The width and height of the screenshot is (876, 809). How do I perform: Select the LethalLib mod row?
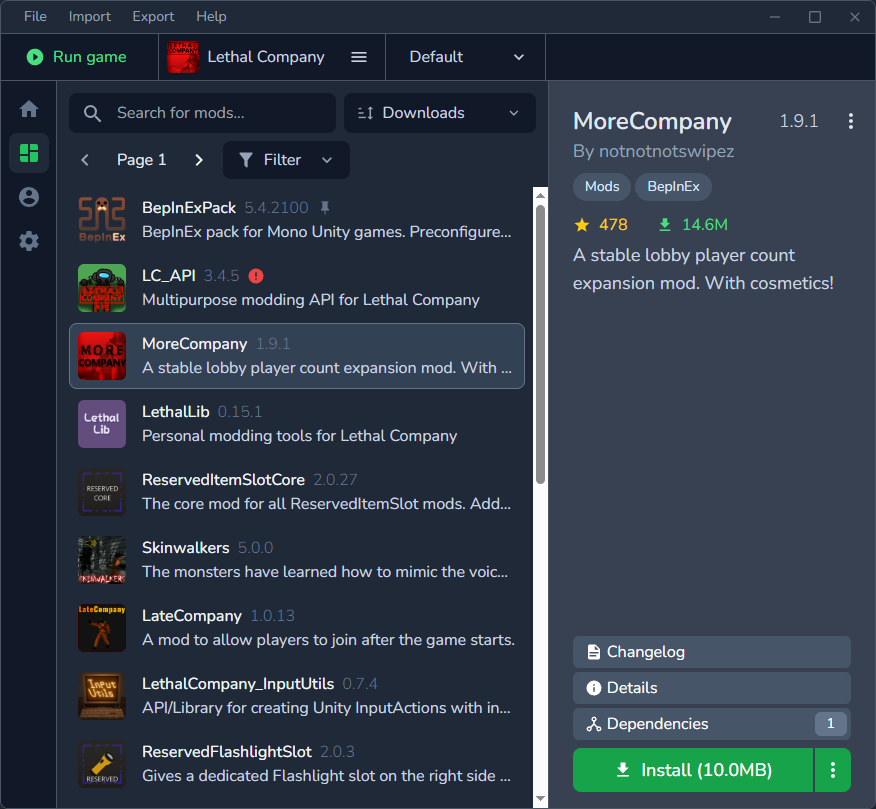click(297, 424)
